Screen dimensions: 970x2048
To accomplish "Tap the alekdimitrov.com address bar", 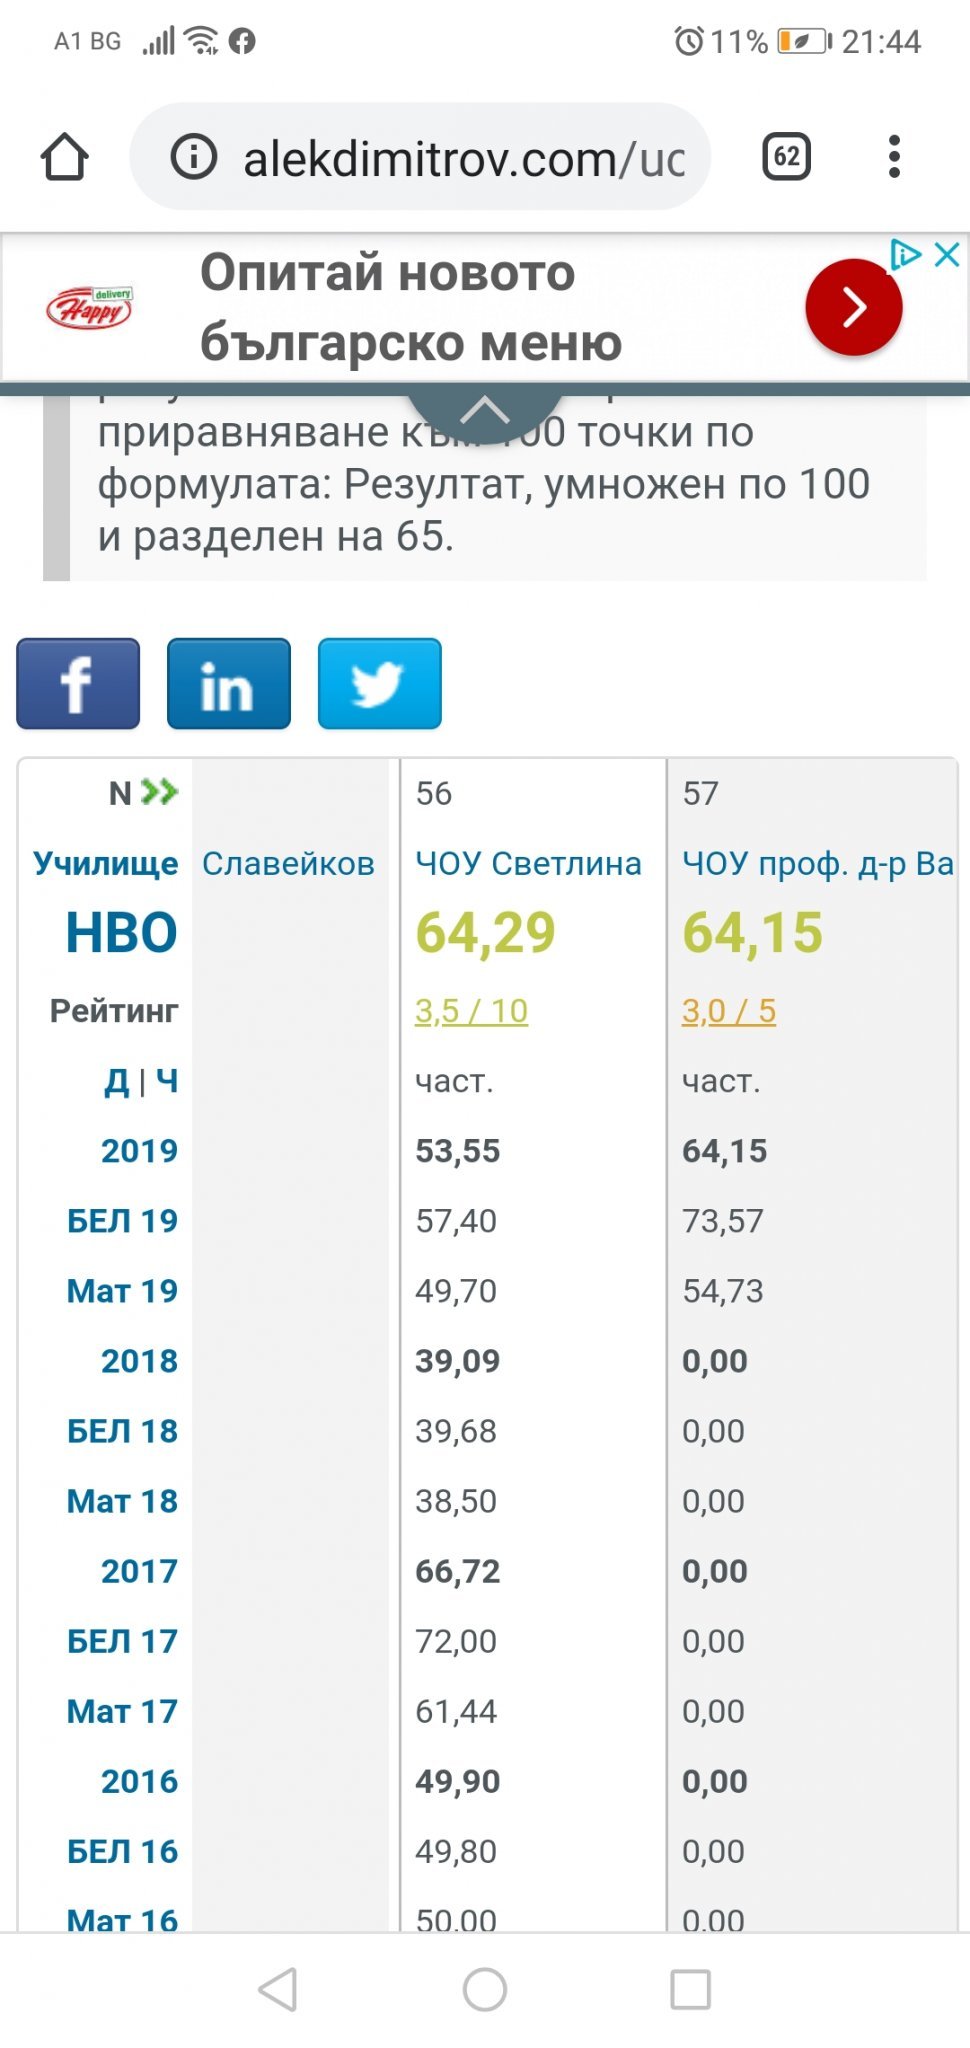I will pos(463,159).
